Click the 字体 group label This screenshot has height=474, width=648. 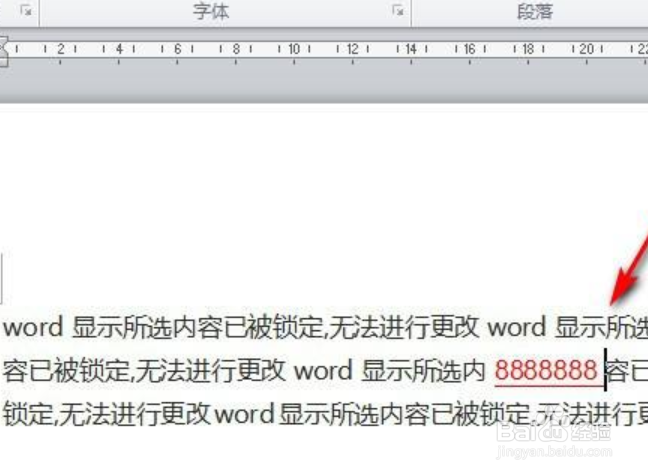coord(211,11)
